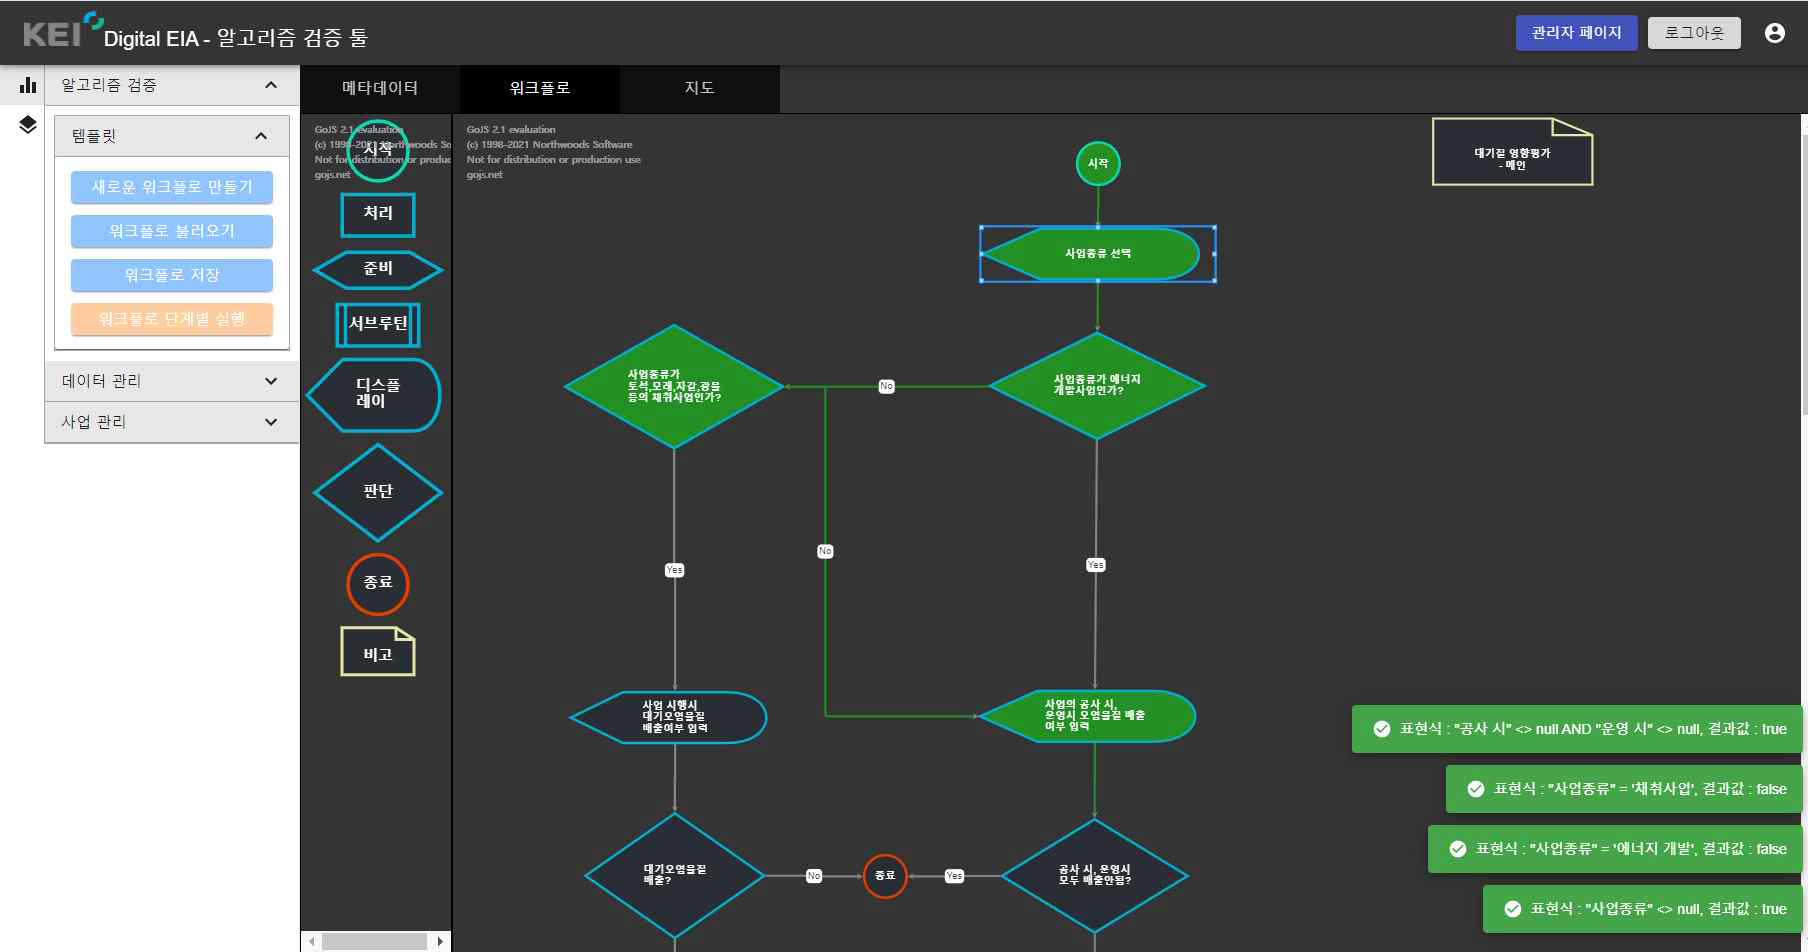Click check icon on "공사 시" expression toast
1808x952 pixels.
point(1382,729)
